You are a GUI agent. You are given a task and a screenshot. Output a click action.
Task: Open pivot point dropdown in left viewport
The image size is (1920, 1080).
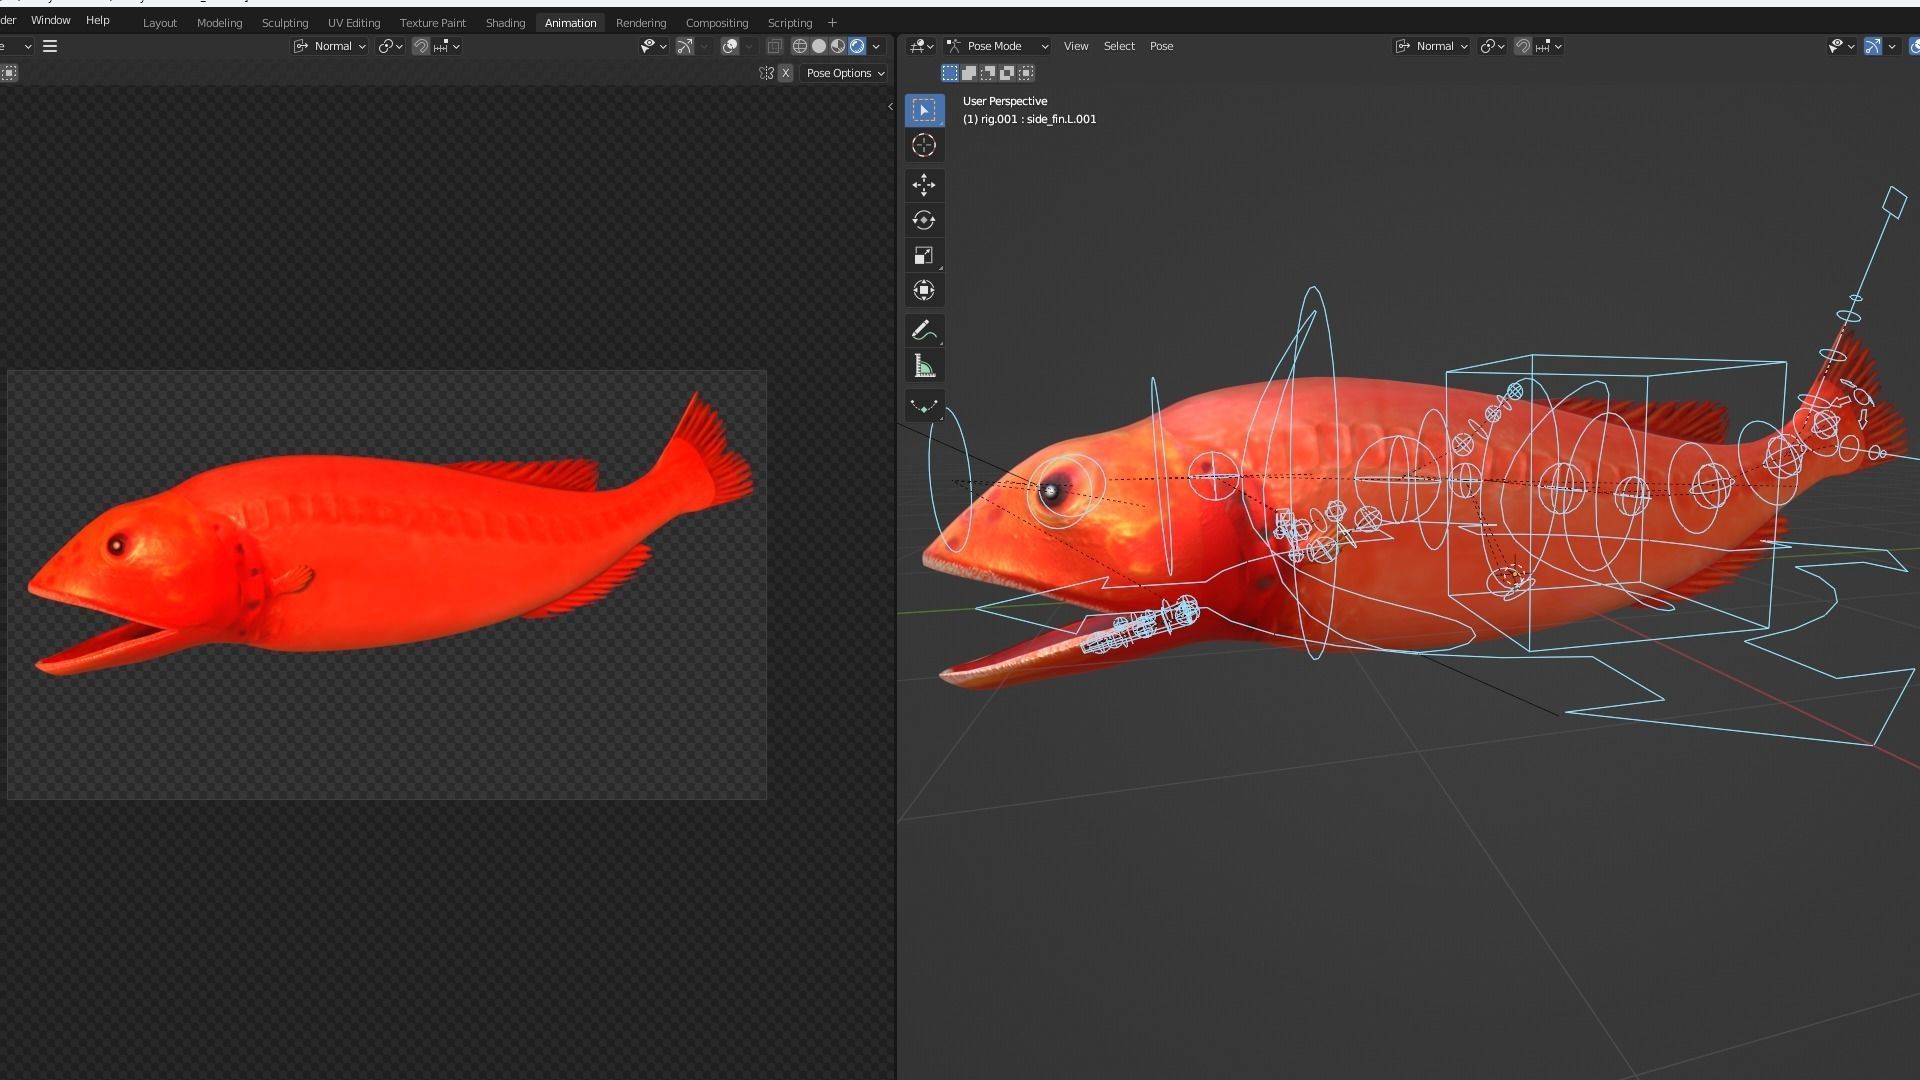tap(390, 46)
